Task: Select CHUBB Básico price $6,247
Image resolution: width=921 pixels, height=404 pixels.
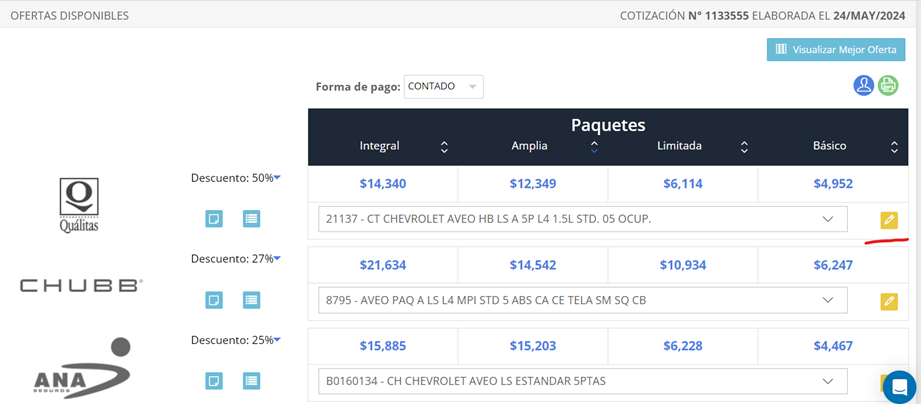Action: click(833, 265)
